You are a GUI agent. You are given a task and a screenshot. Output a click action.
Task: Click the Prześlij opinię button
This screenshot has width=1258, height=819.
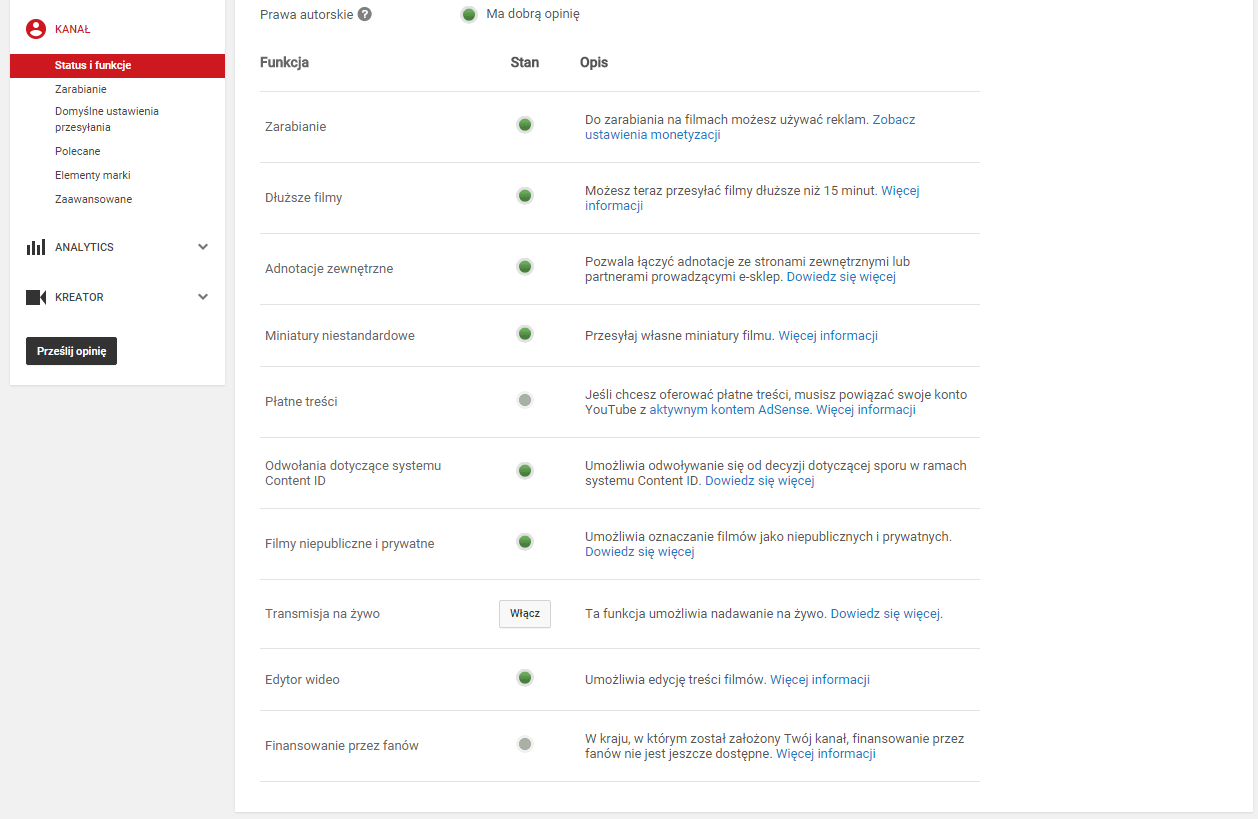pos(71,351)
